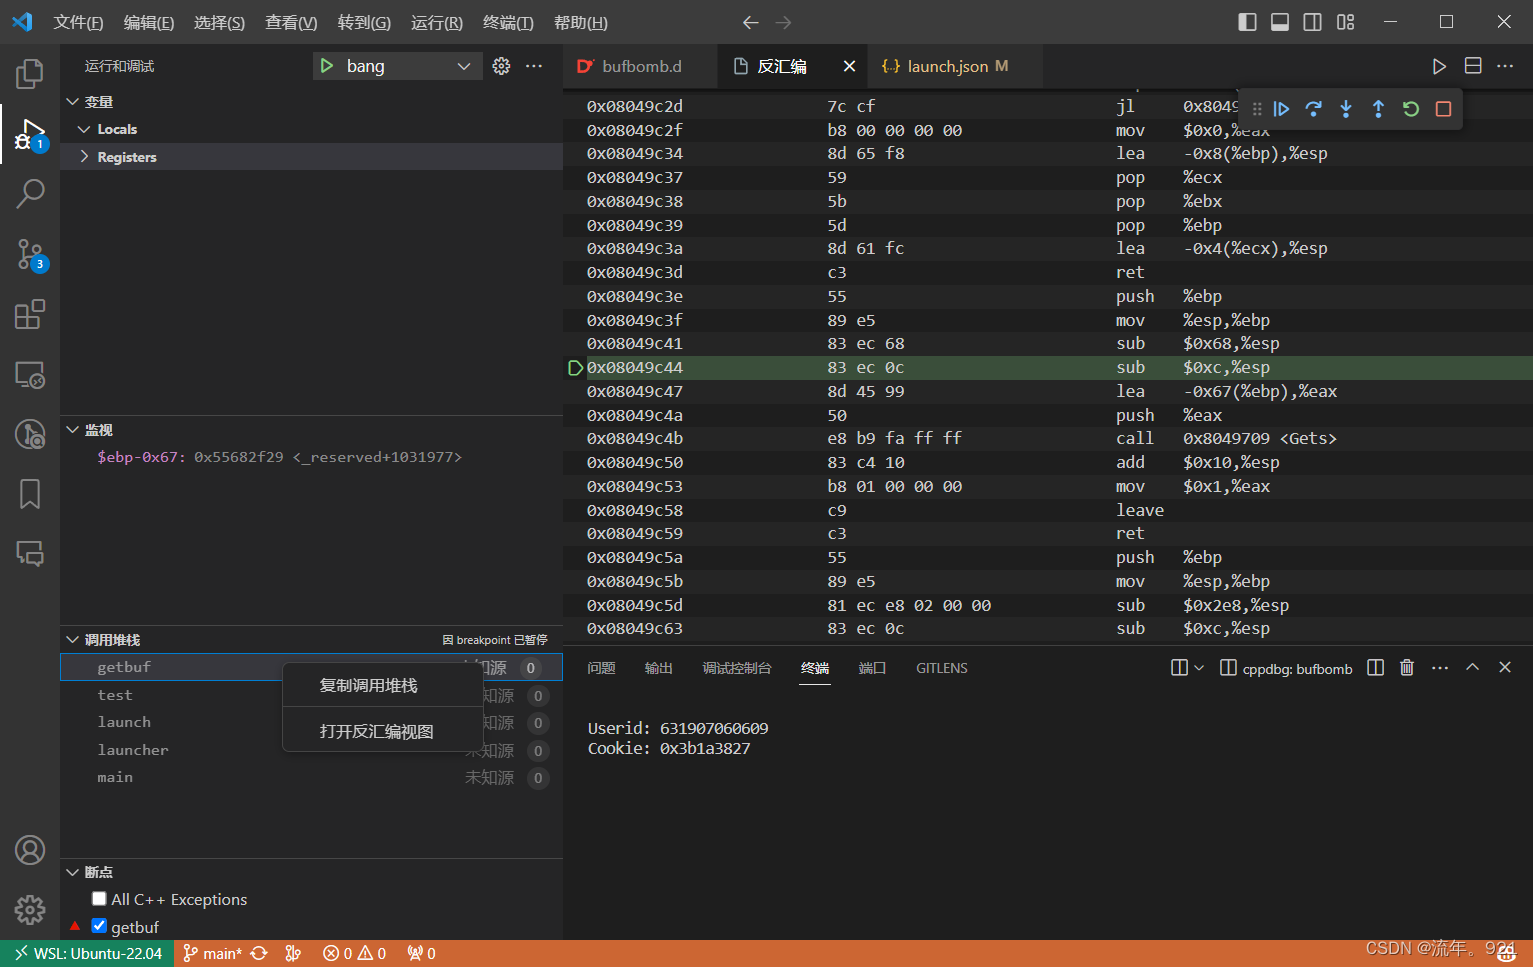Toggle the secondary side bar layout icon

point(1313,22)
